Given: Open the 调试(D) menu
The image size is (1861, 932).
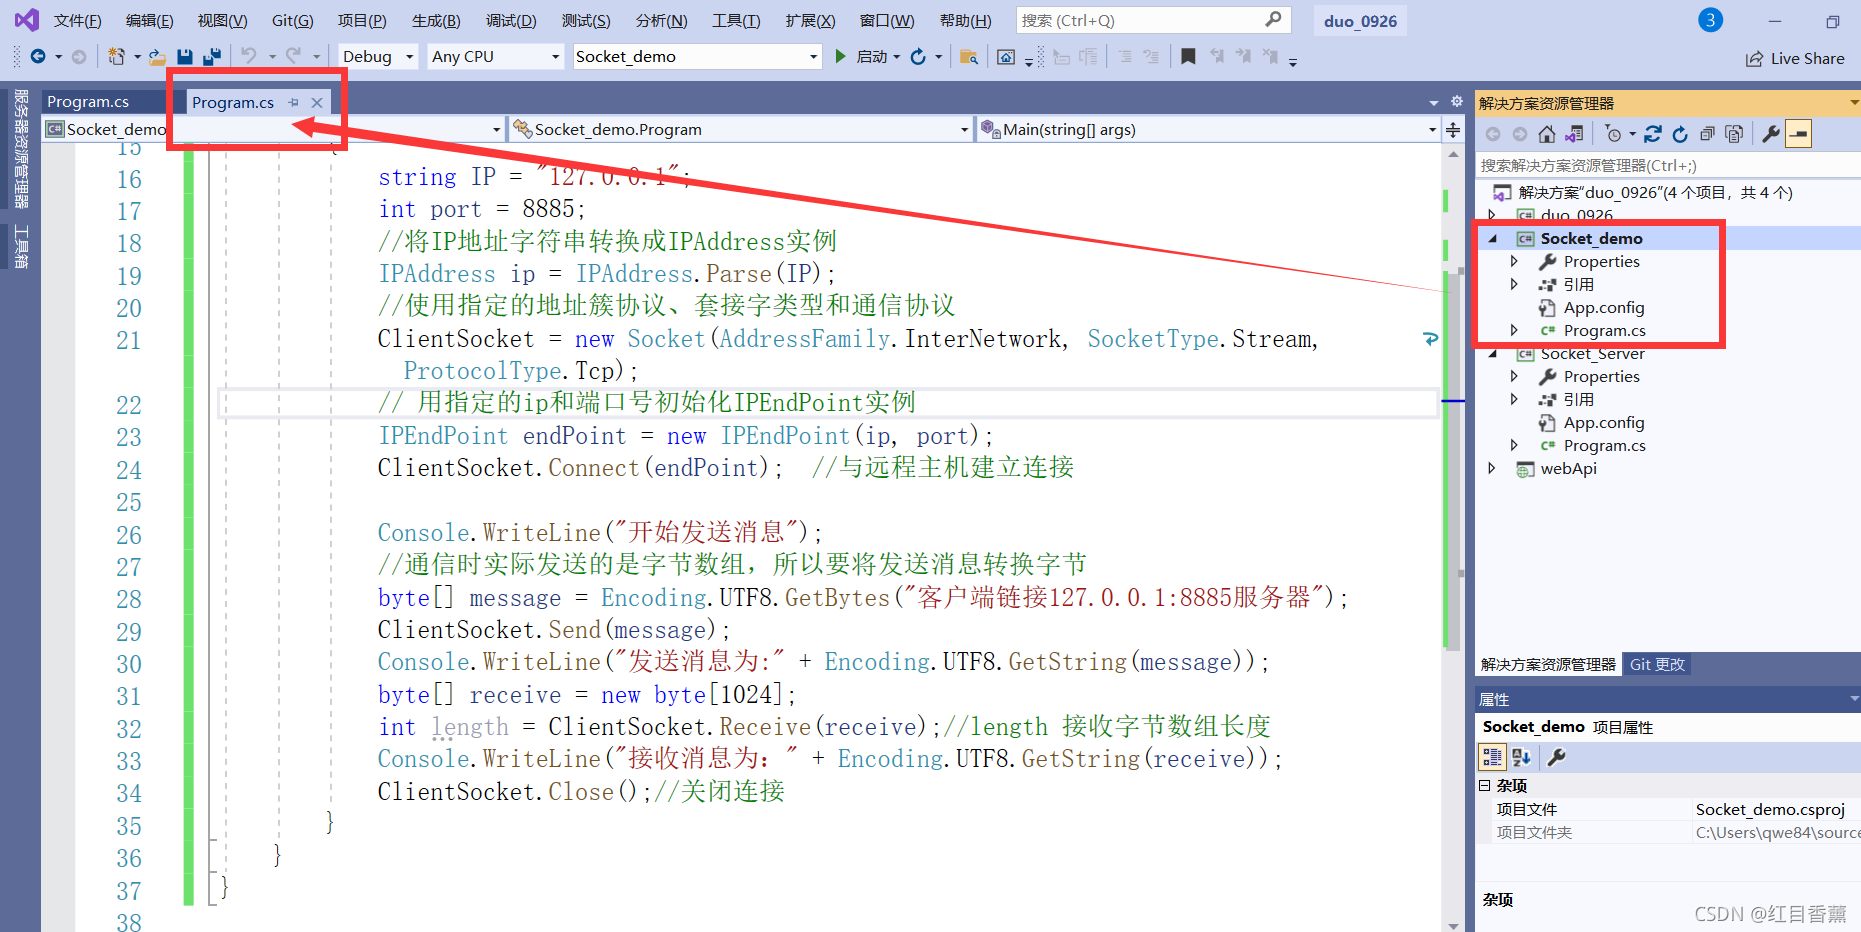Looking at the screenshot, I should 511,21.
